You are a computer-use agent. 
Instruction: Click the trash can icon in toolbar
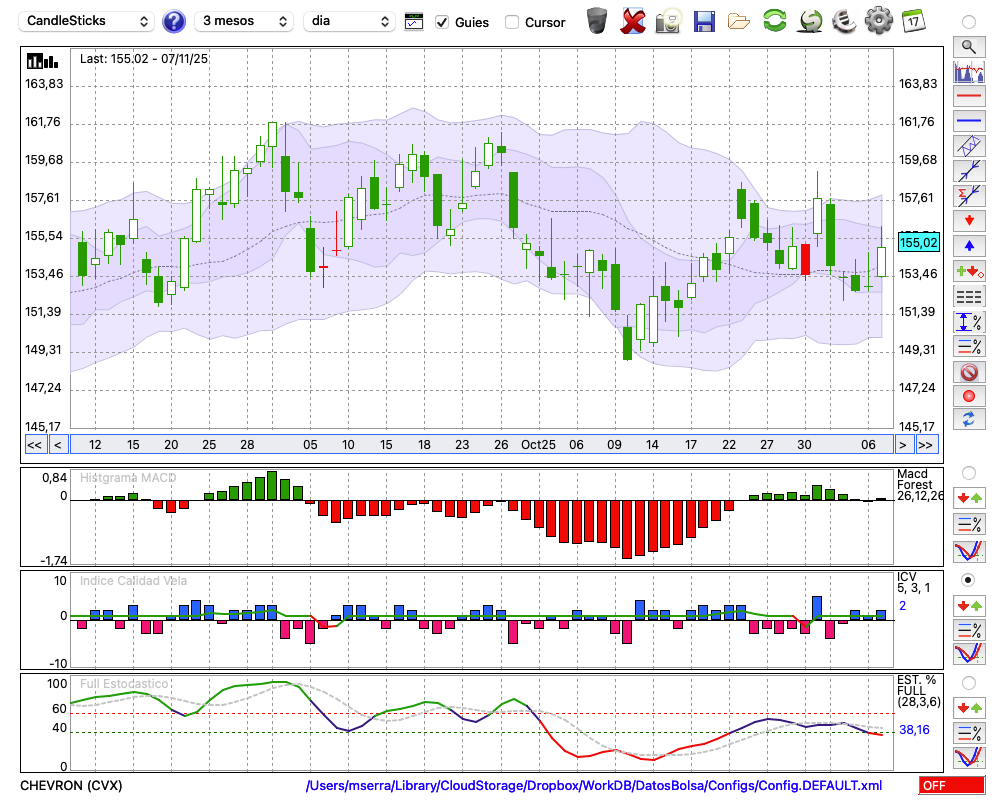[x=597, y=21]
